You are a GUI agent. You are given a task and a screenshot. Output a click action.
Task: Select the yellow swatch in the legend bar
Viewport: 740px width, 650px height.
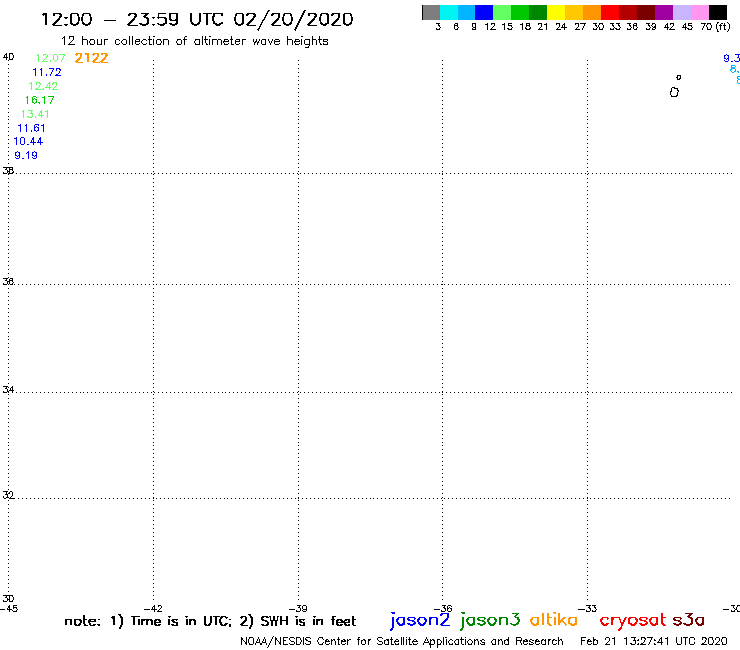556,12
